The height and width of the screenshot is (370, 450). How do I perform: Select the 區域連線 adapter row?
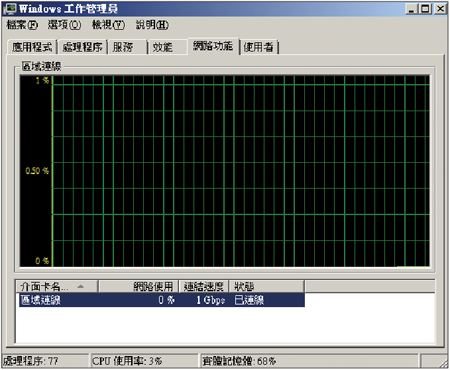pyautogui.click(x=162, y=300)
